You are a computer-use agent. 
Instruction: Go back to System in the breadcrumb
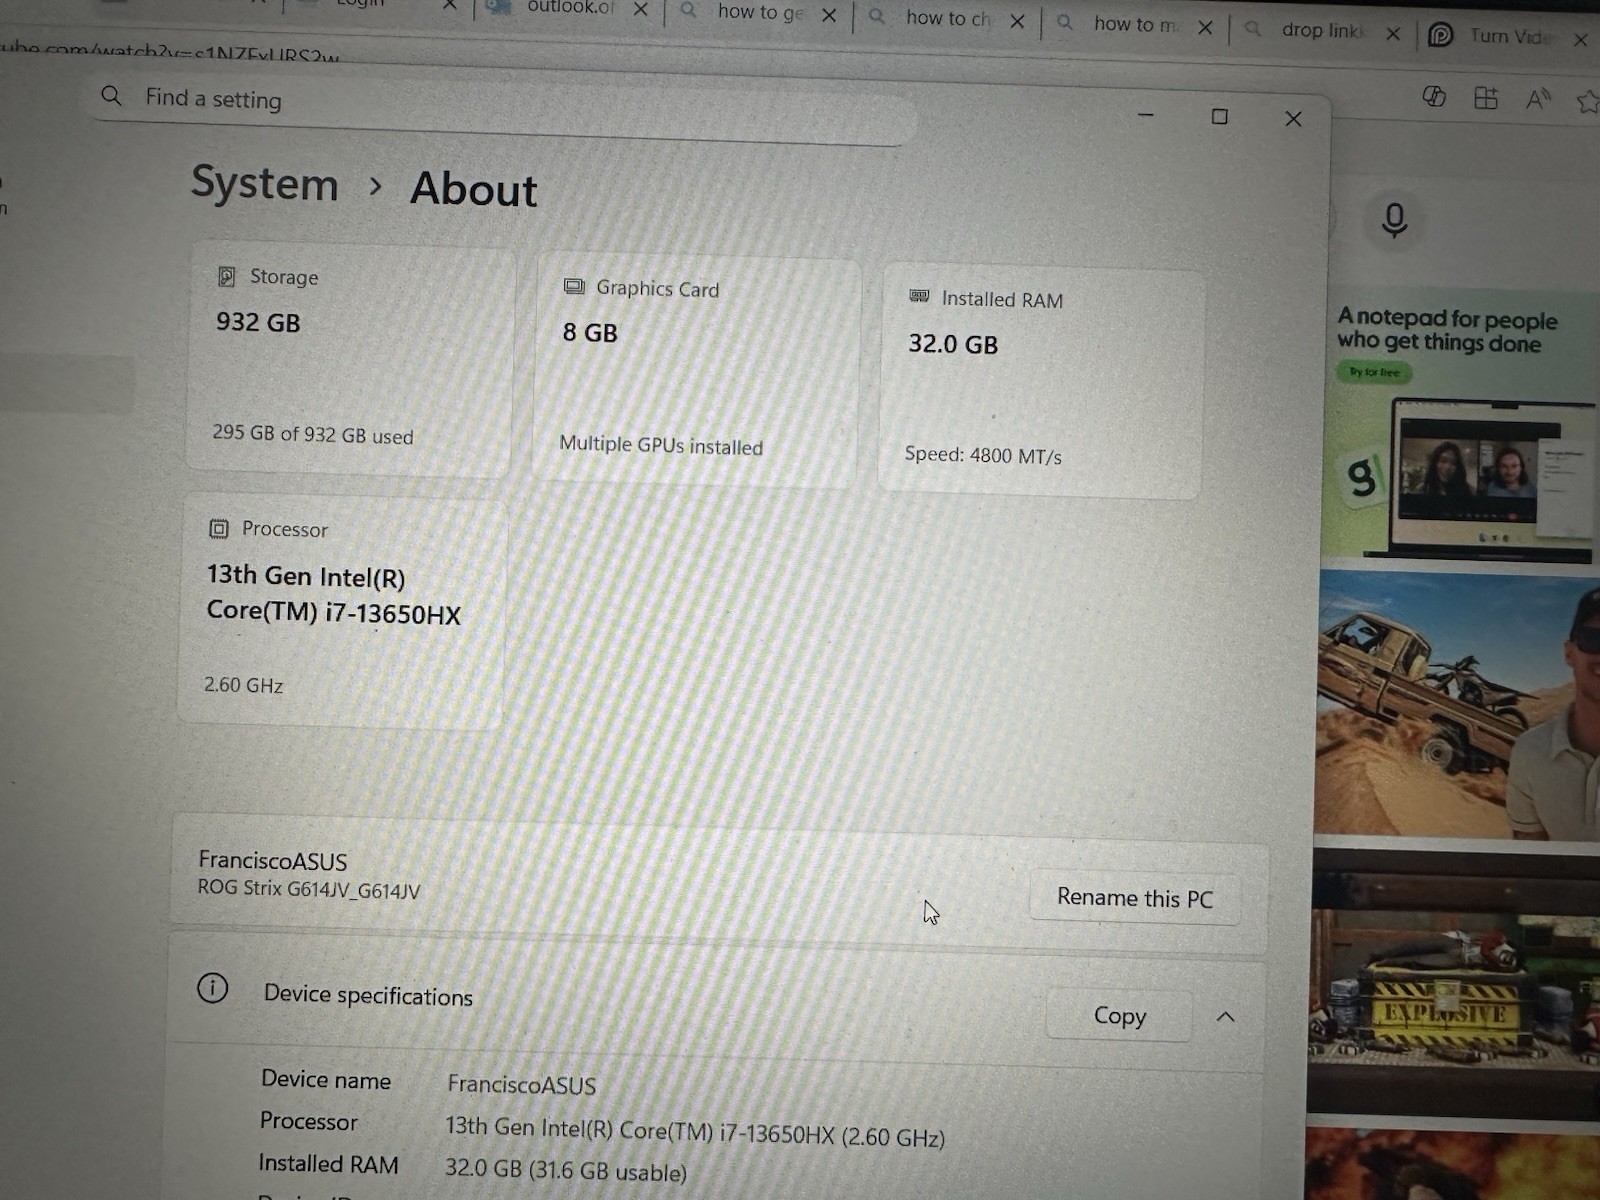click(x=265, y=184)
